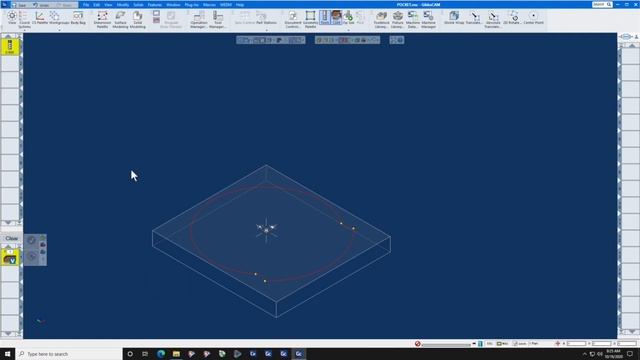The image size is (640, 360).
Task: Click the progress slider in status bar
Action: click(x=446, y=344)
